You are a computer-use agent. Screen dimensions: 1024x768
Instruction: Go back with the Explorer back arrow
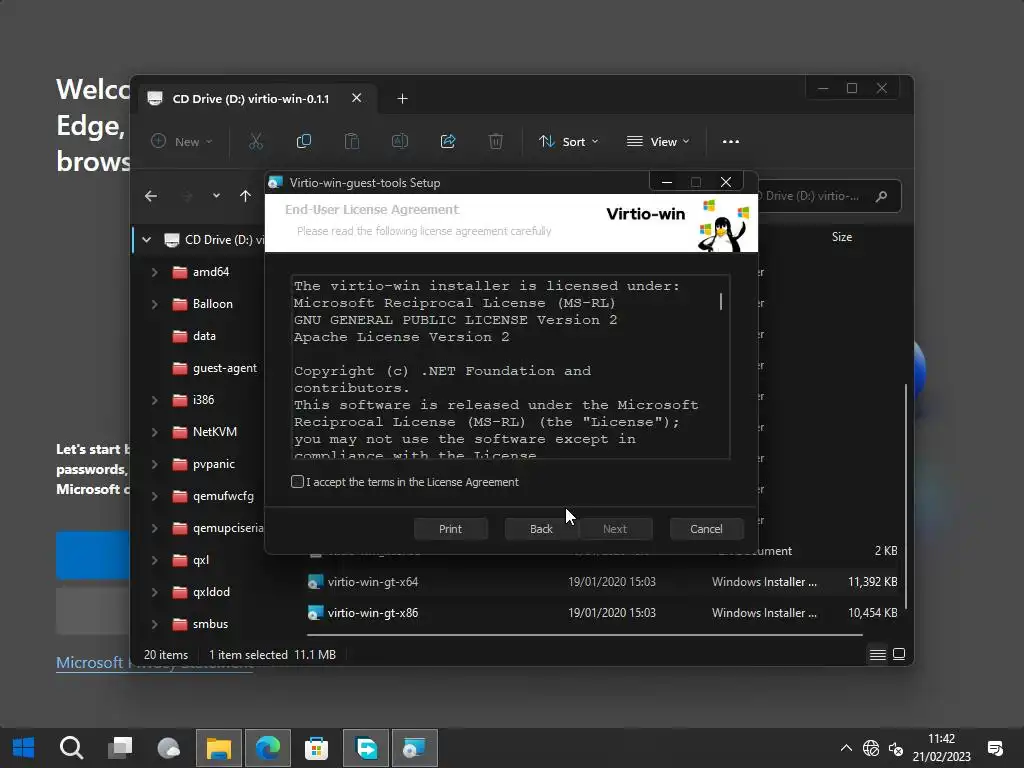(x=151, y=196)
